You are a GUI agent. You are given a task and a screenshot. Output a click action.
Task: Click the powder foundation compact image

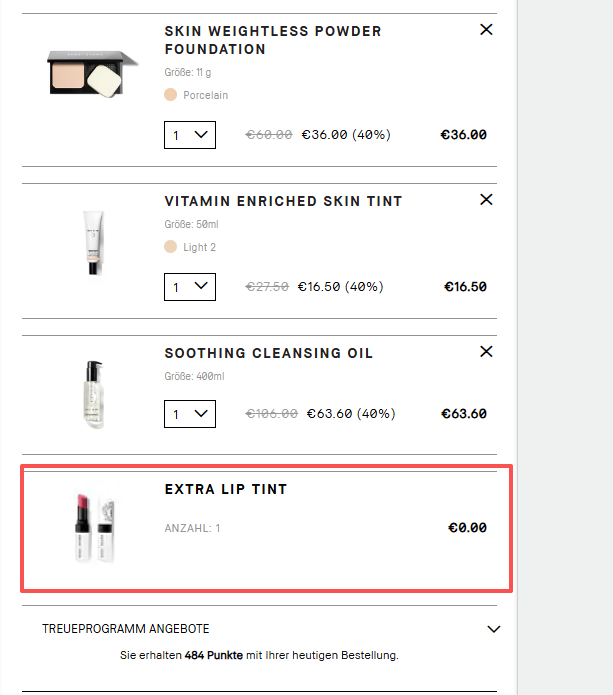click(88, 73)
